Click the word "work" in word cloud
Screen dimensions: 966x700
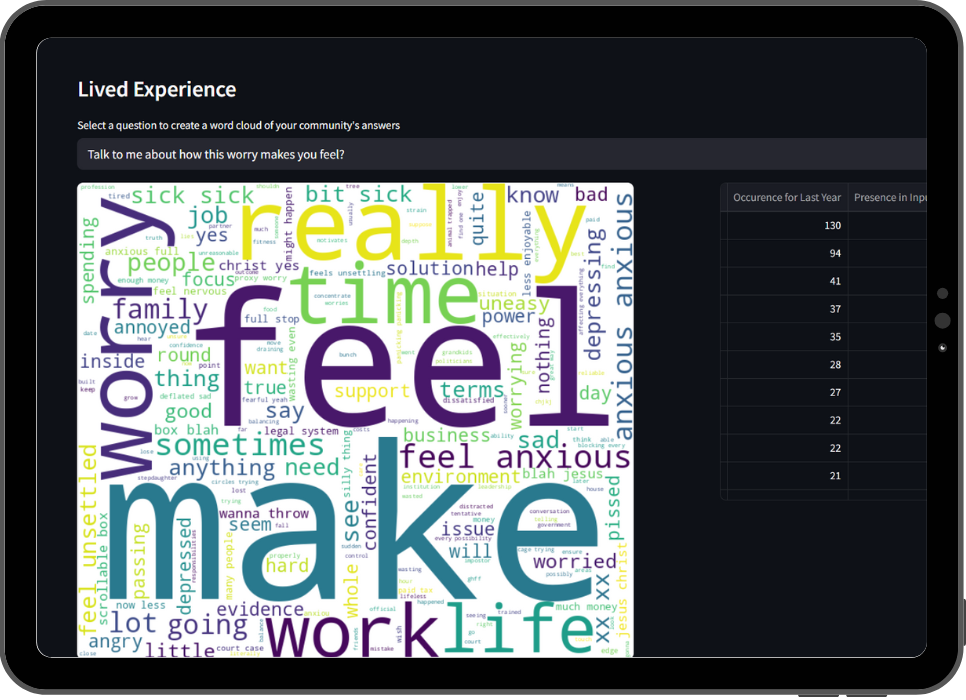point(349,632)
